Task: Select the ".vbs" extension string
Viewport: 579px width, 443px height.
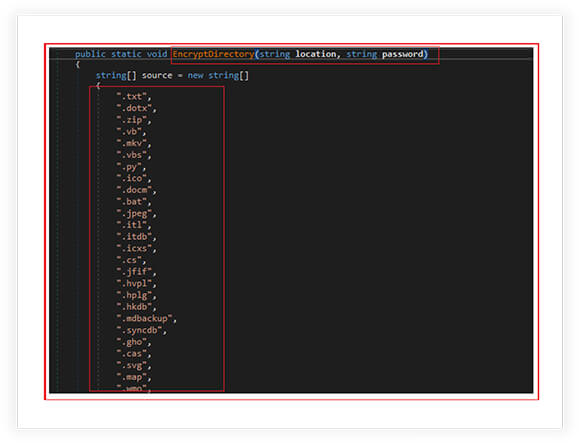Action: click(132, 155)
